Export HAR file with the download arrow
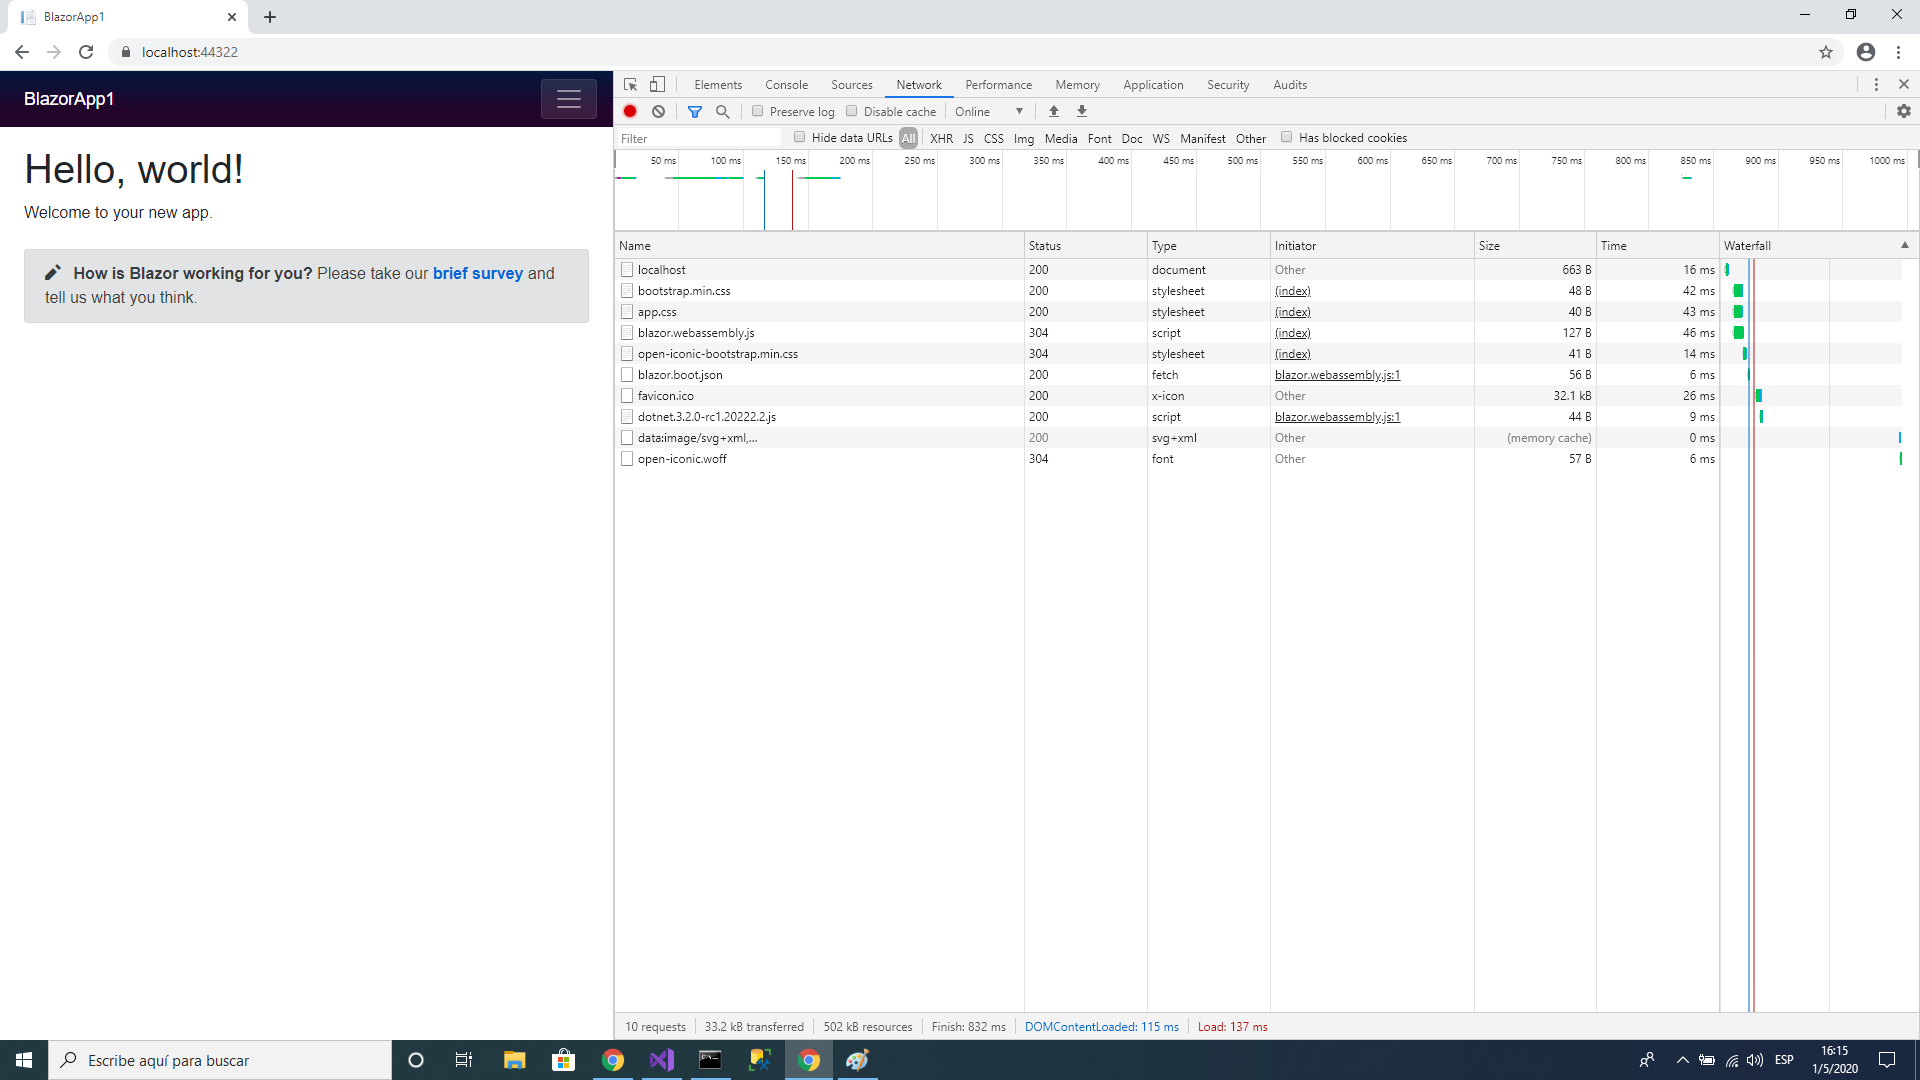1920x1080 pixels. [x=1081, y=111]
